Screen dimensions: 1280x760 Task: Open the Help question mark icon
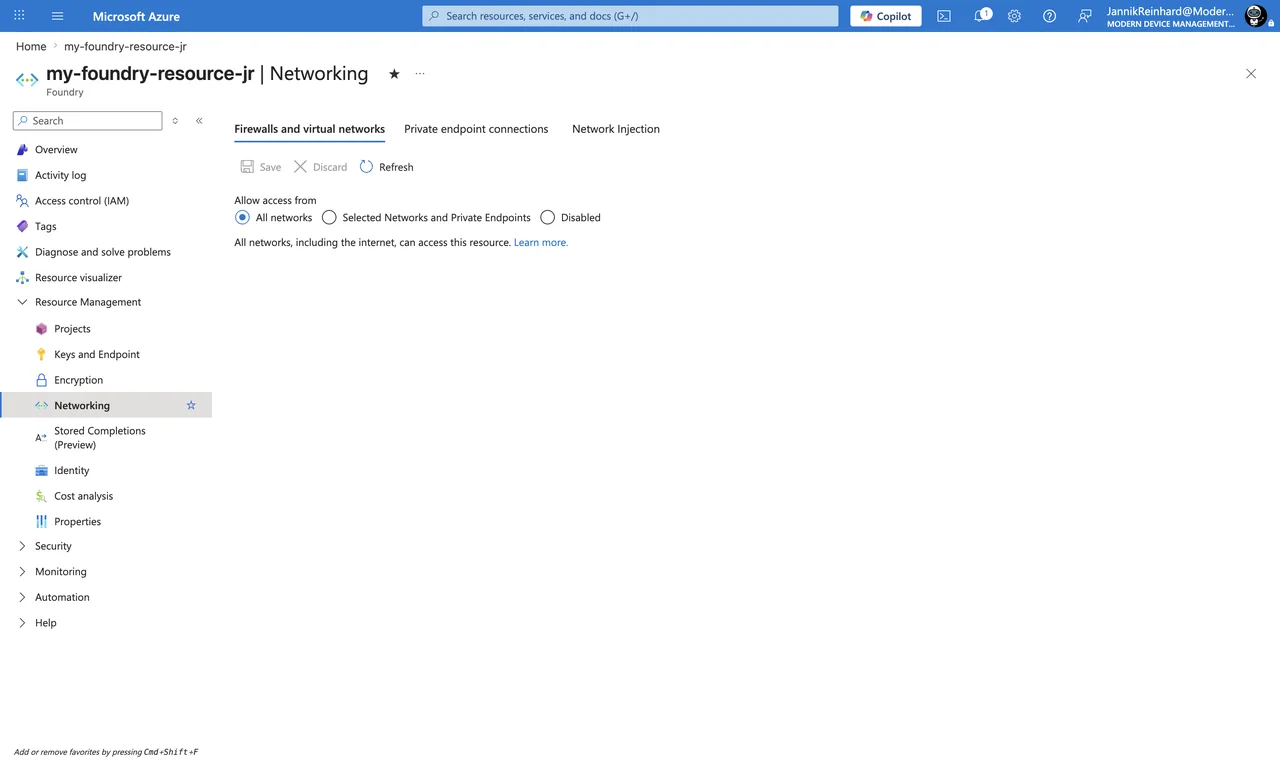[1049, 16]
